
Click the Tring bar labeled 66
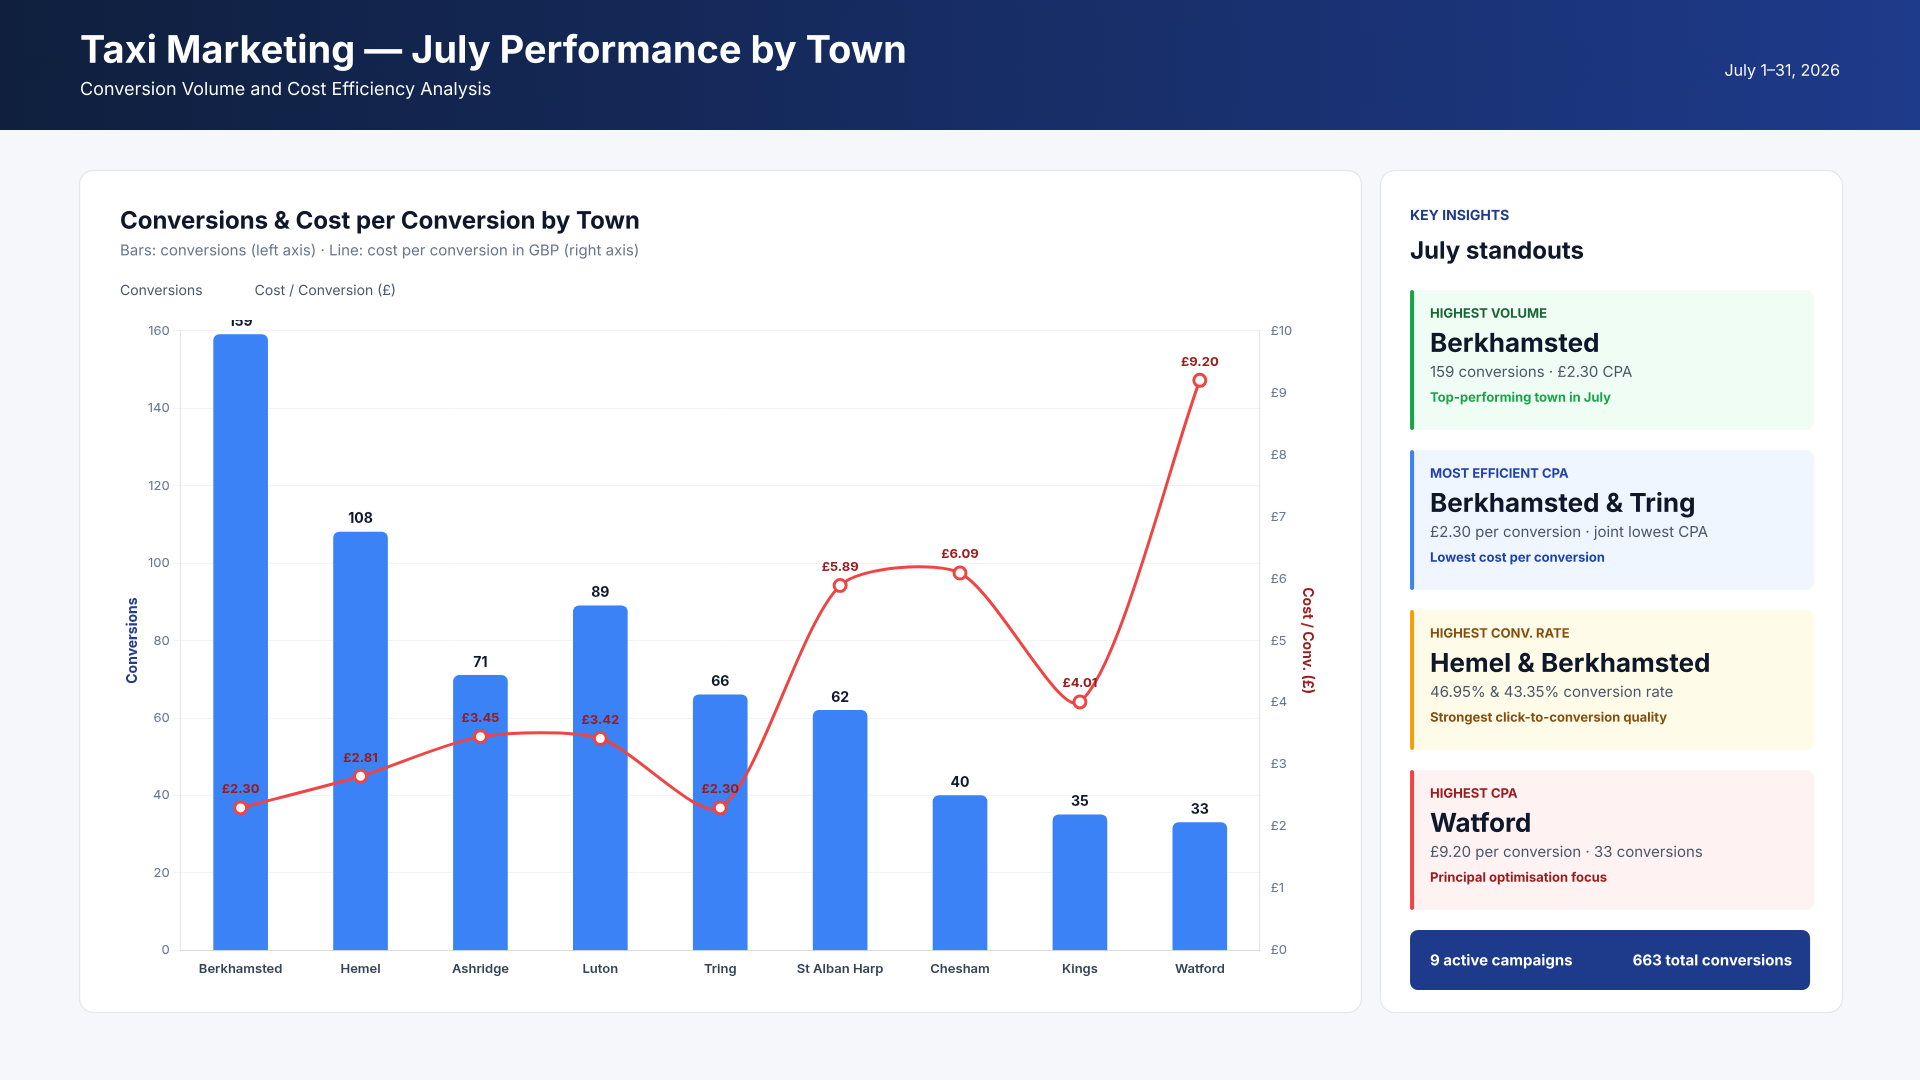click(x=720, y=822)
